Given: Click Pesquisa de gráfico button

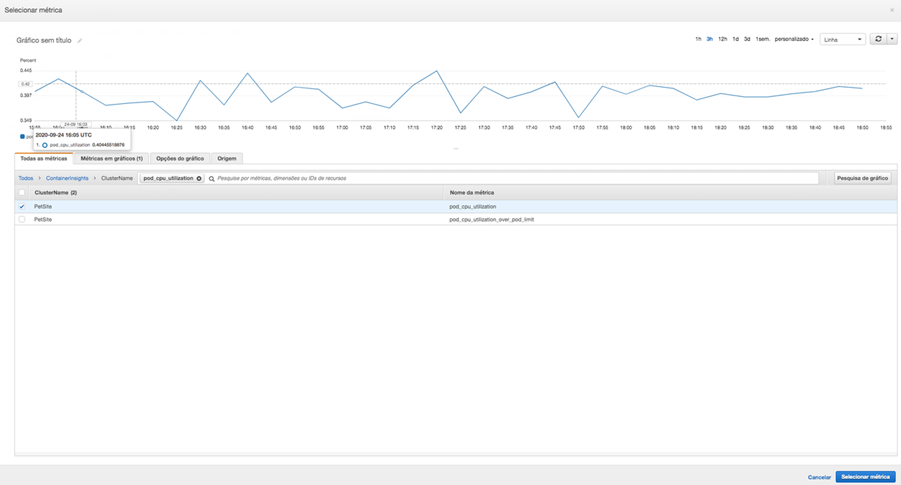Looking at the screenshot, I should point(862,178).
